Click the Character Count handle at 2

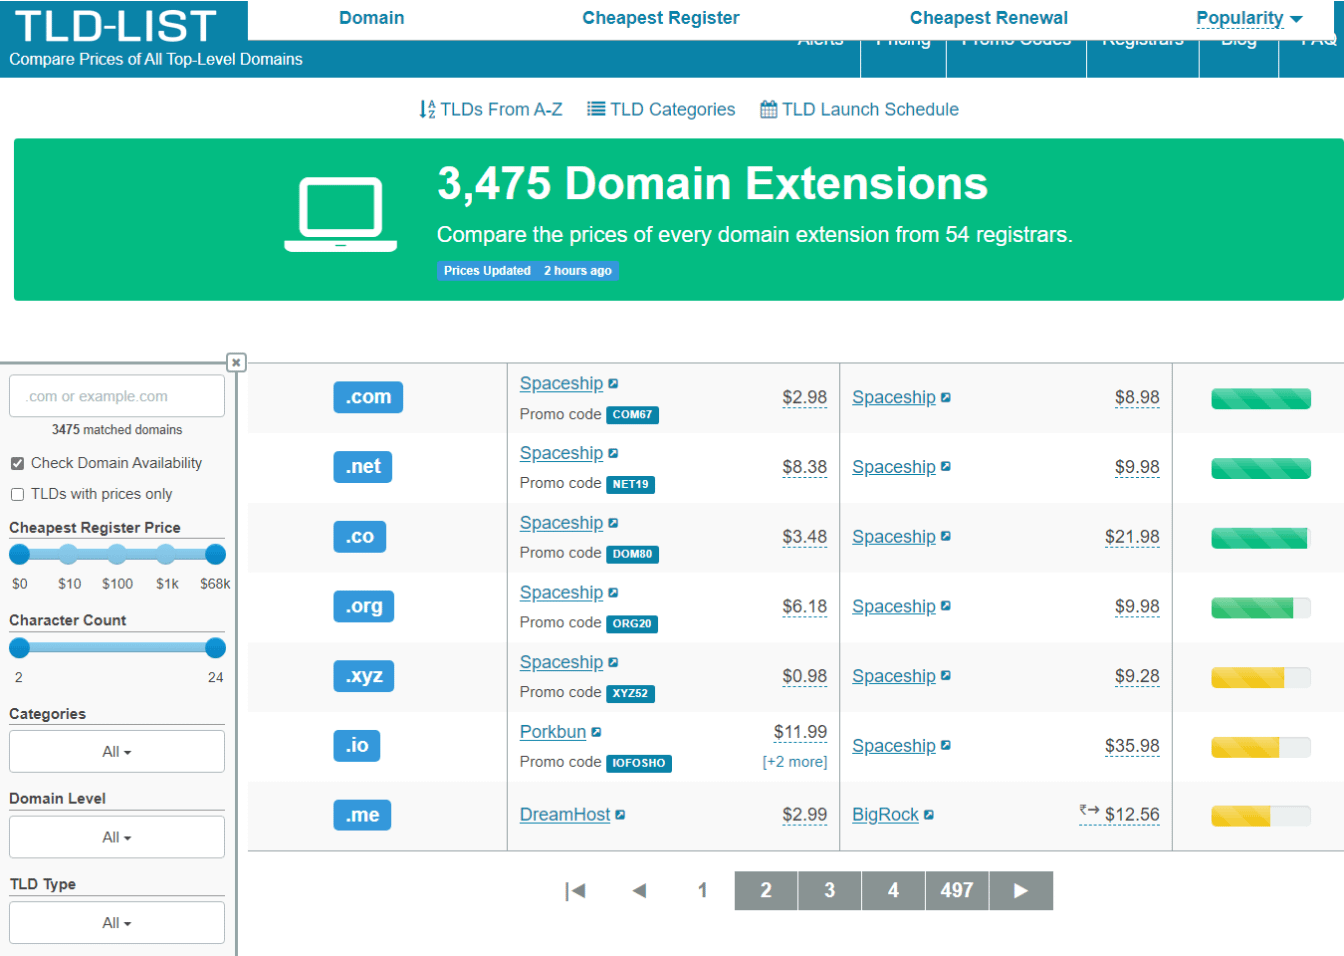coord(19,648)
